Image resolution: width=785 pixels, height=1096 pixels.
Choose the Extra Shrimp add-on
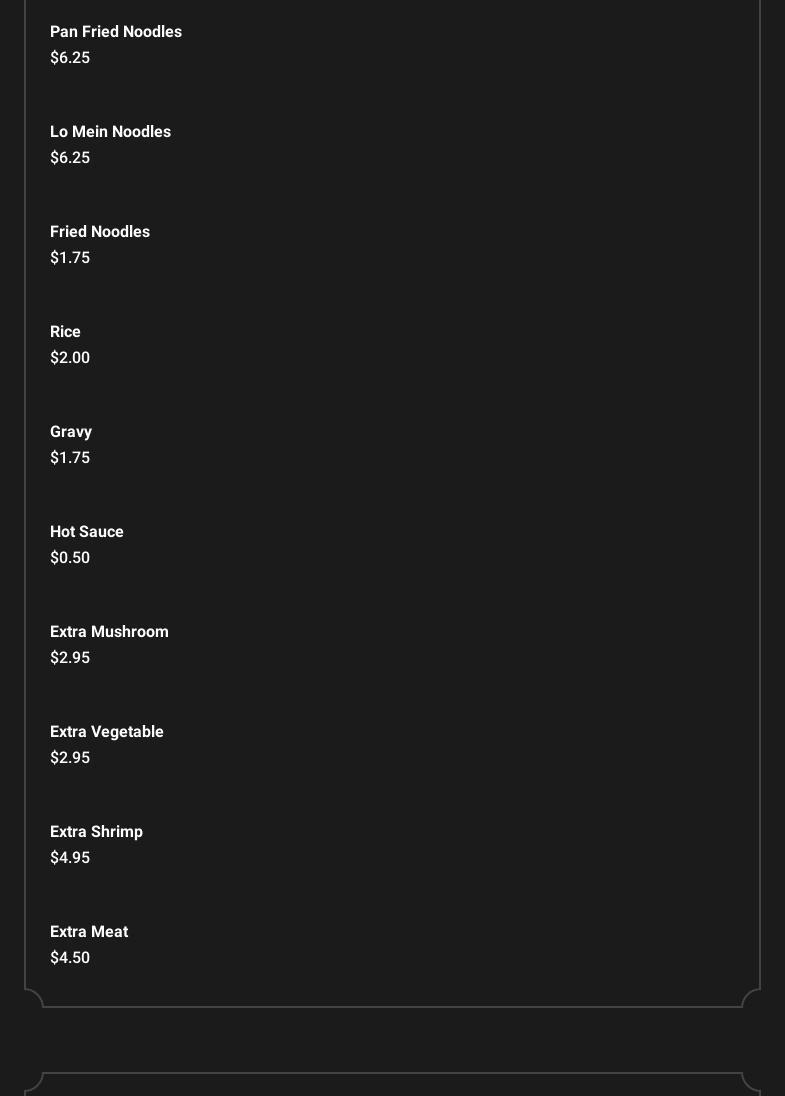pyautogui.click(x=96, y=832)
